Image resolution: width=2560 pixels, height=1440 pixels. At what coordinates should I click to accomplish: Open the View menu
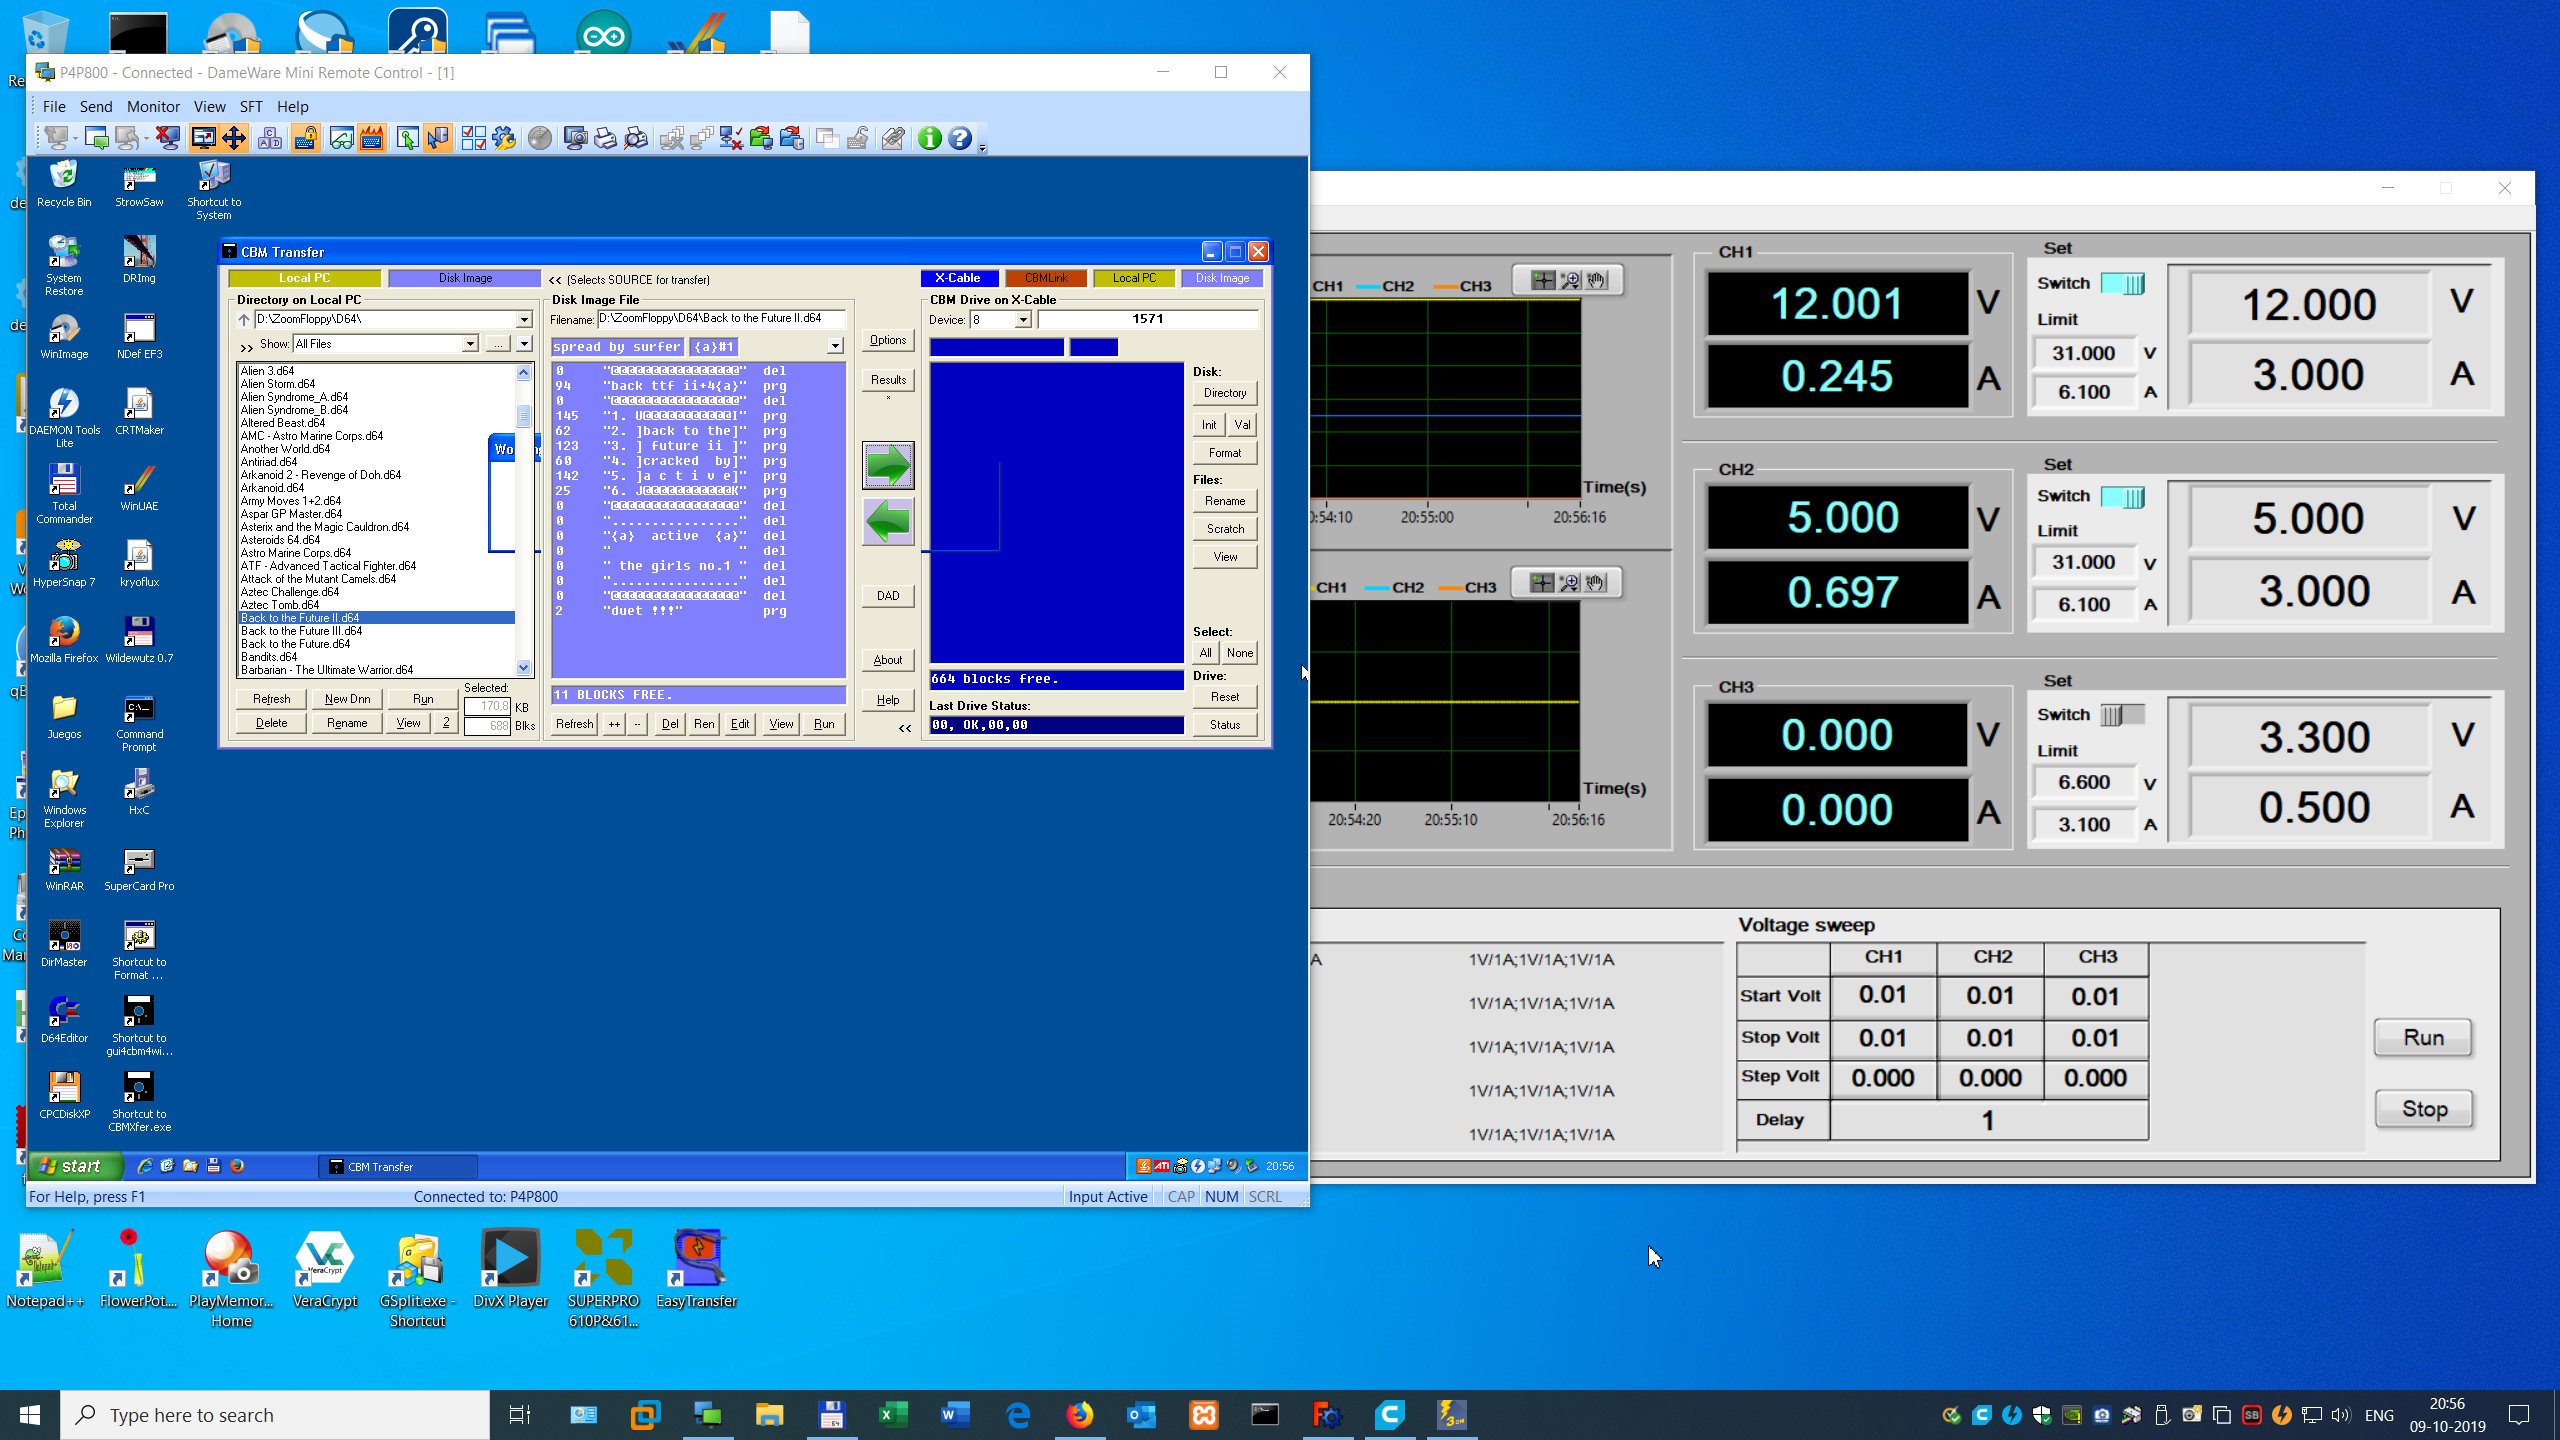[209, 106]
